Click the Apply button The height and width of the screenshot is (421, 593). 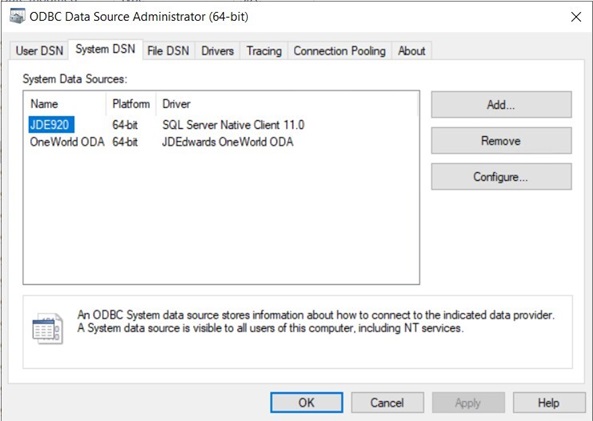point(468,402)
